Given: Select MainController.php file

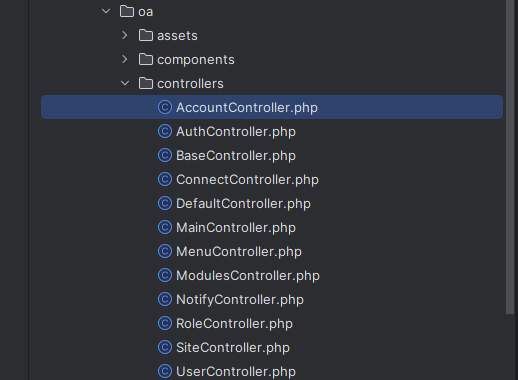Looking at the screenshot, I should (x=236, y=227).
